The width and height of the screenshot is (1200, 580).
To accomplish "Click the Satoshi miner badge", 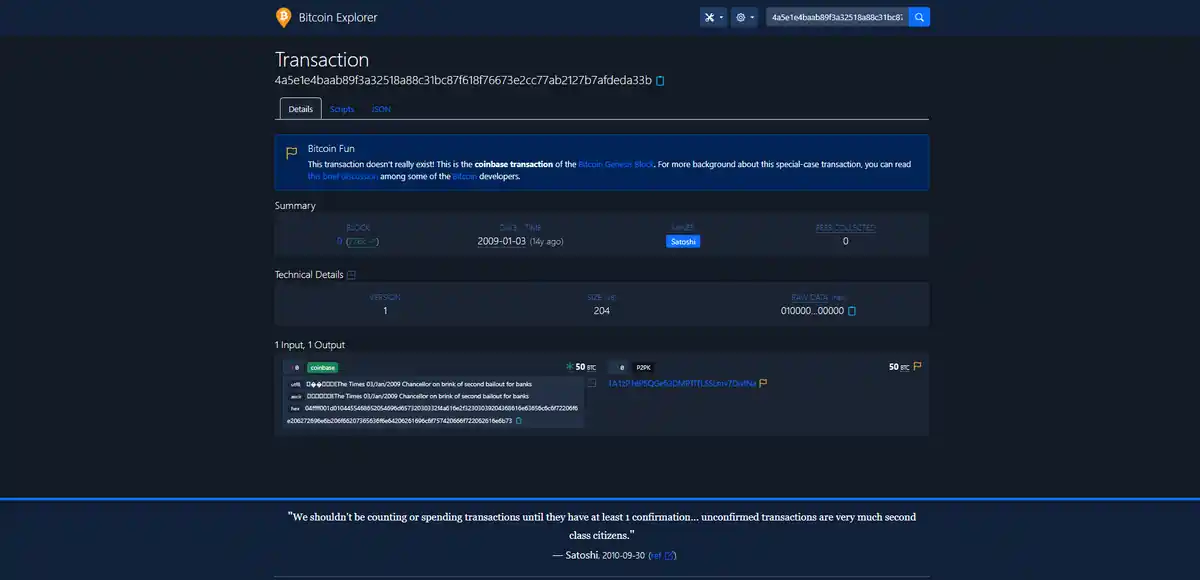I will (684, 241).
